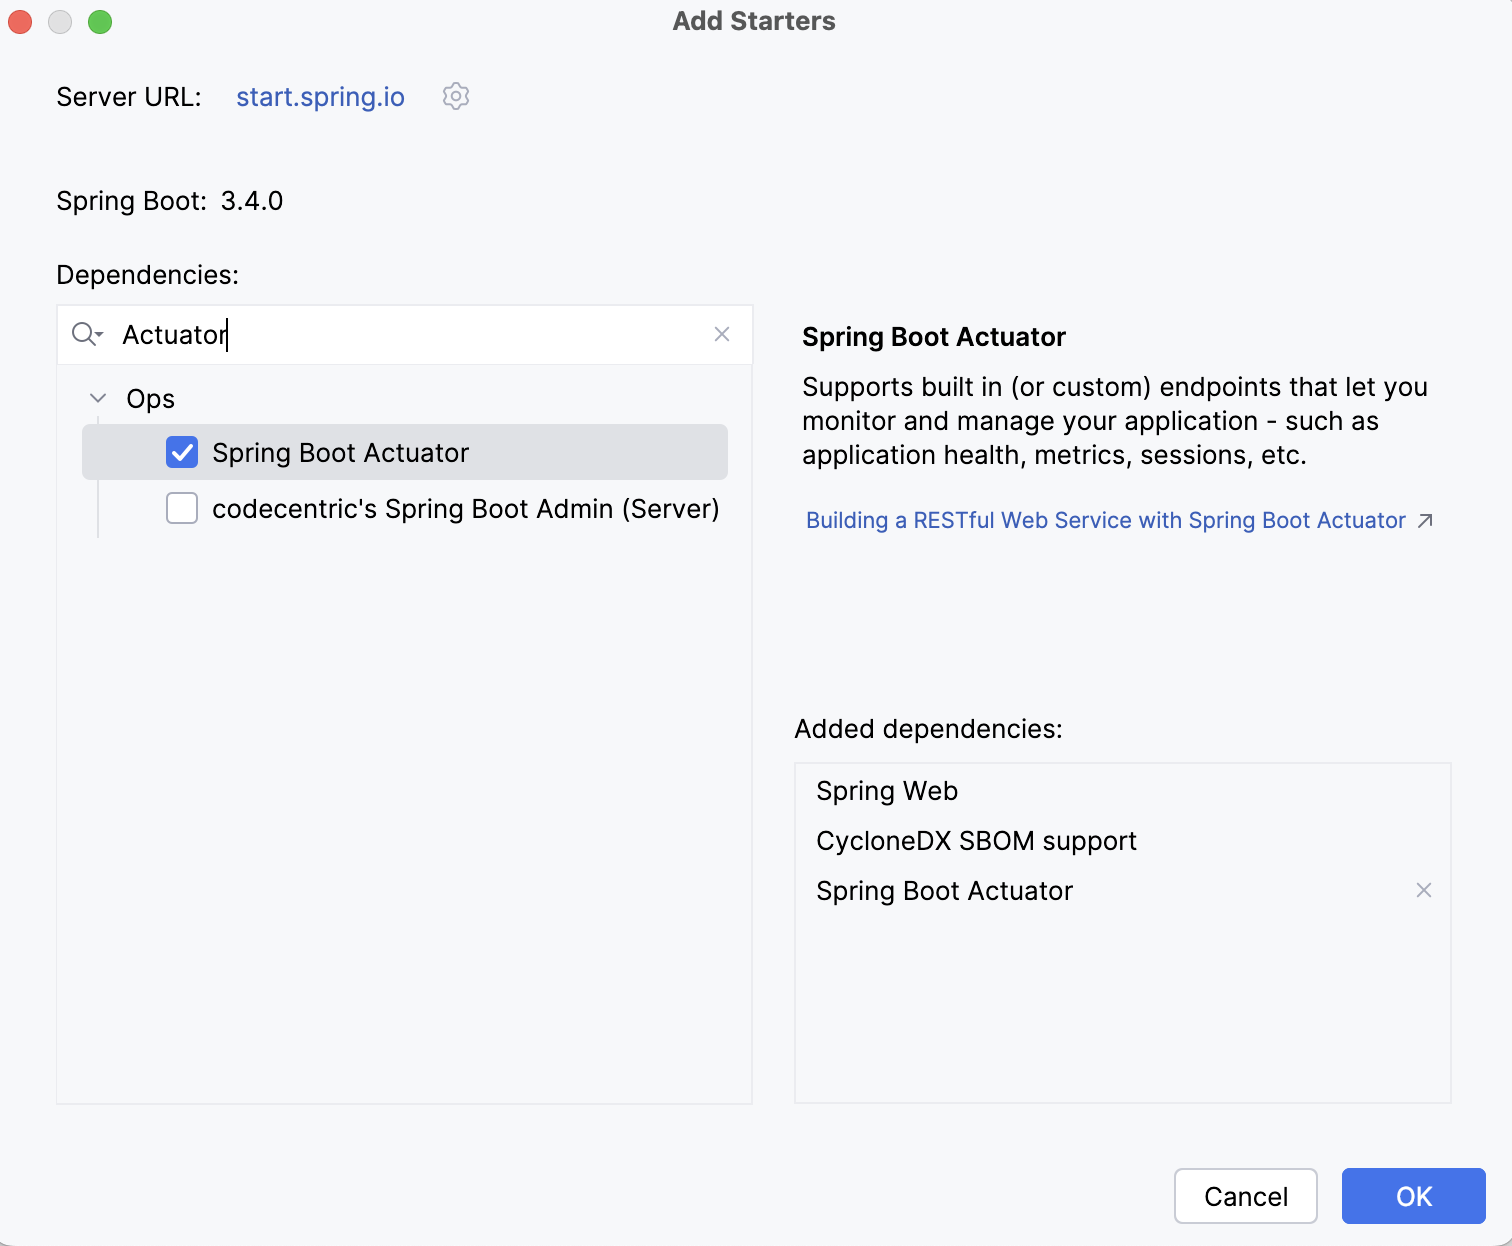Maximize the dialog with green button
Viewport: 1512px width, 1246px height.
[x=100, y=22]
